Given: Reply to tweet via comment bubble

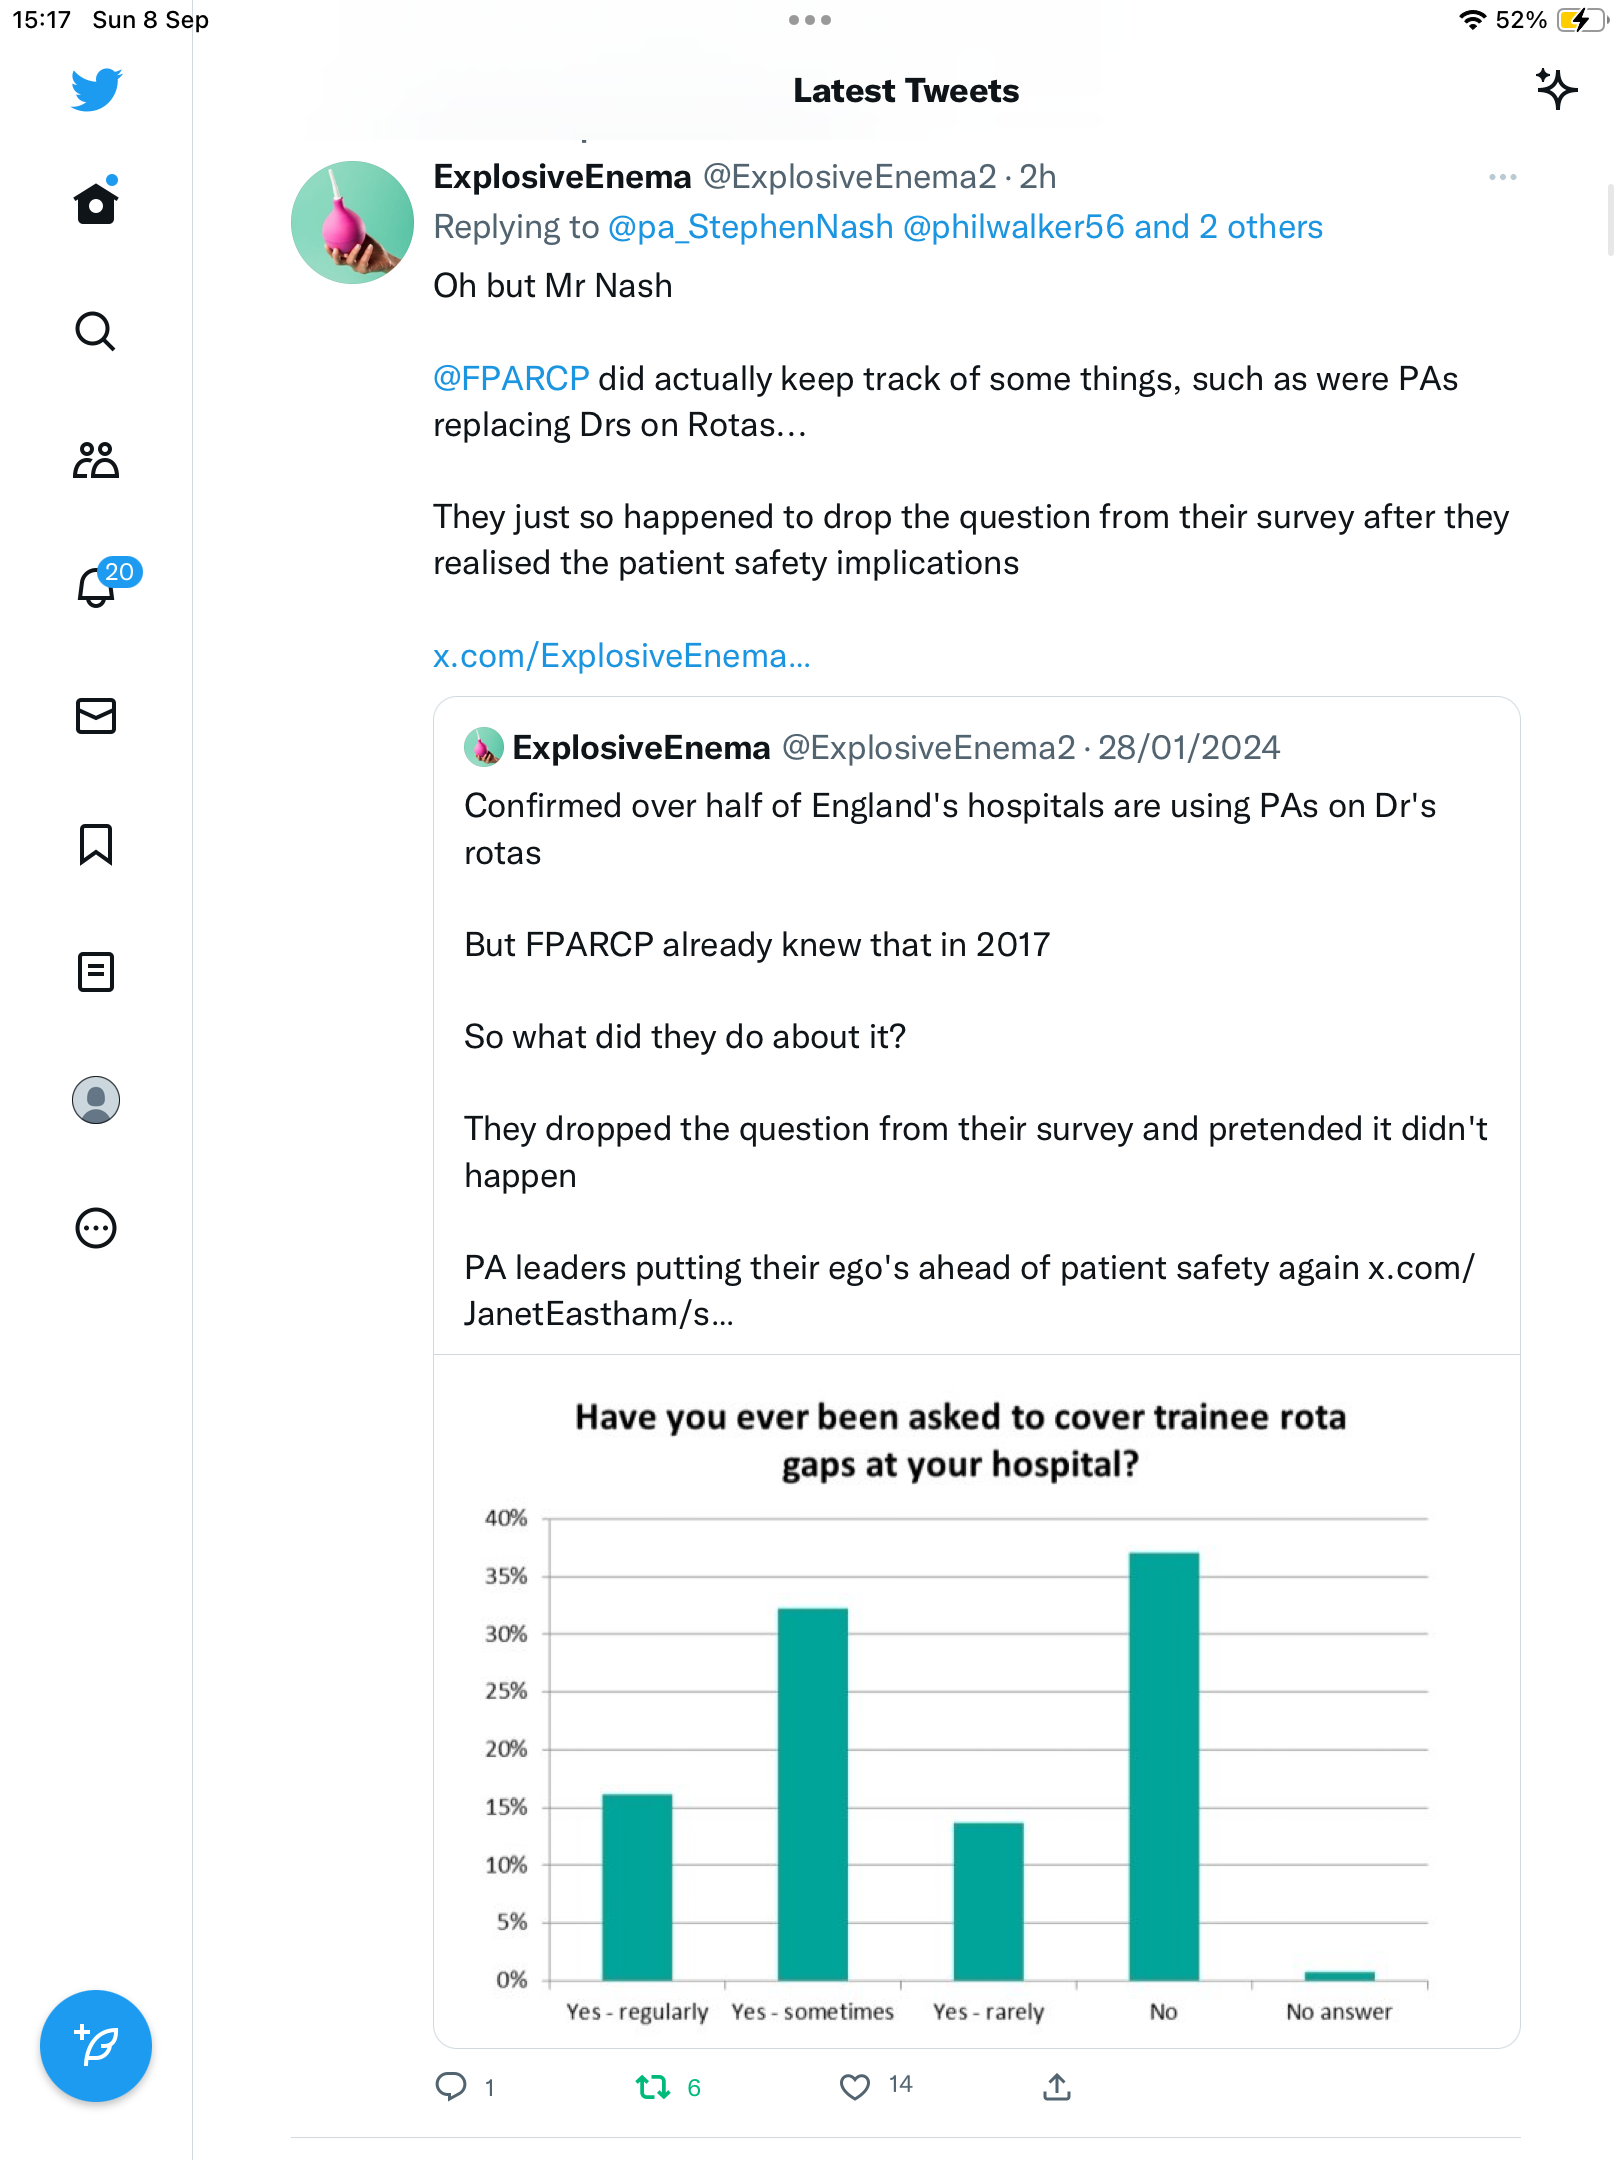Looking at the screenshot, I should click(x=451, y=2086).
